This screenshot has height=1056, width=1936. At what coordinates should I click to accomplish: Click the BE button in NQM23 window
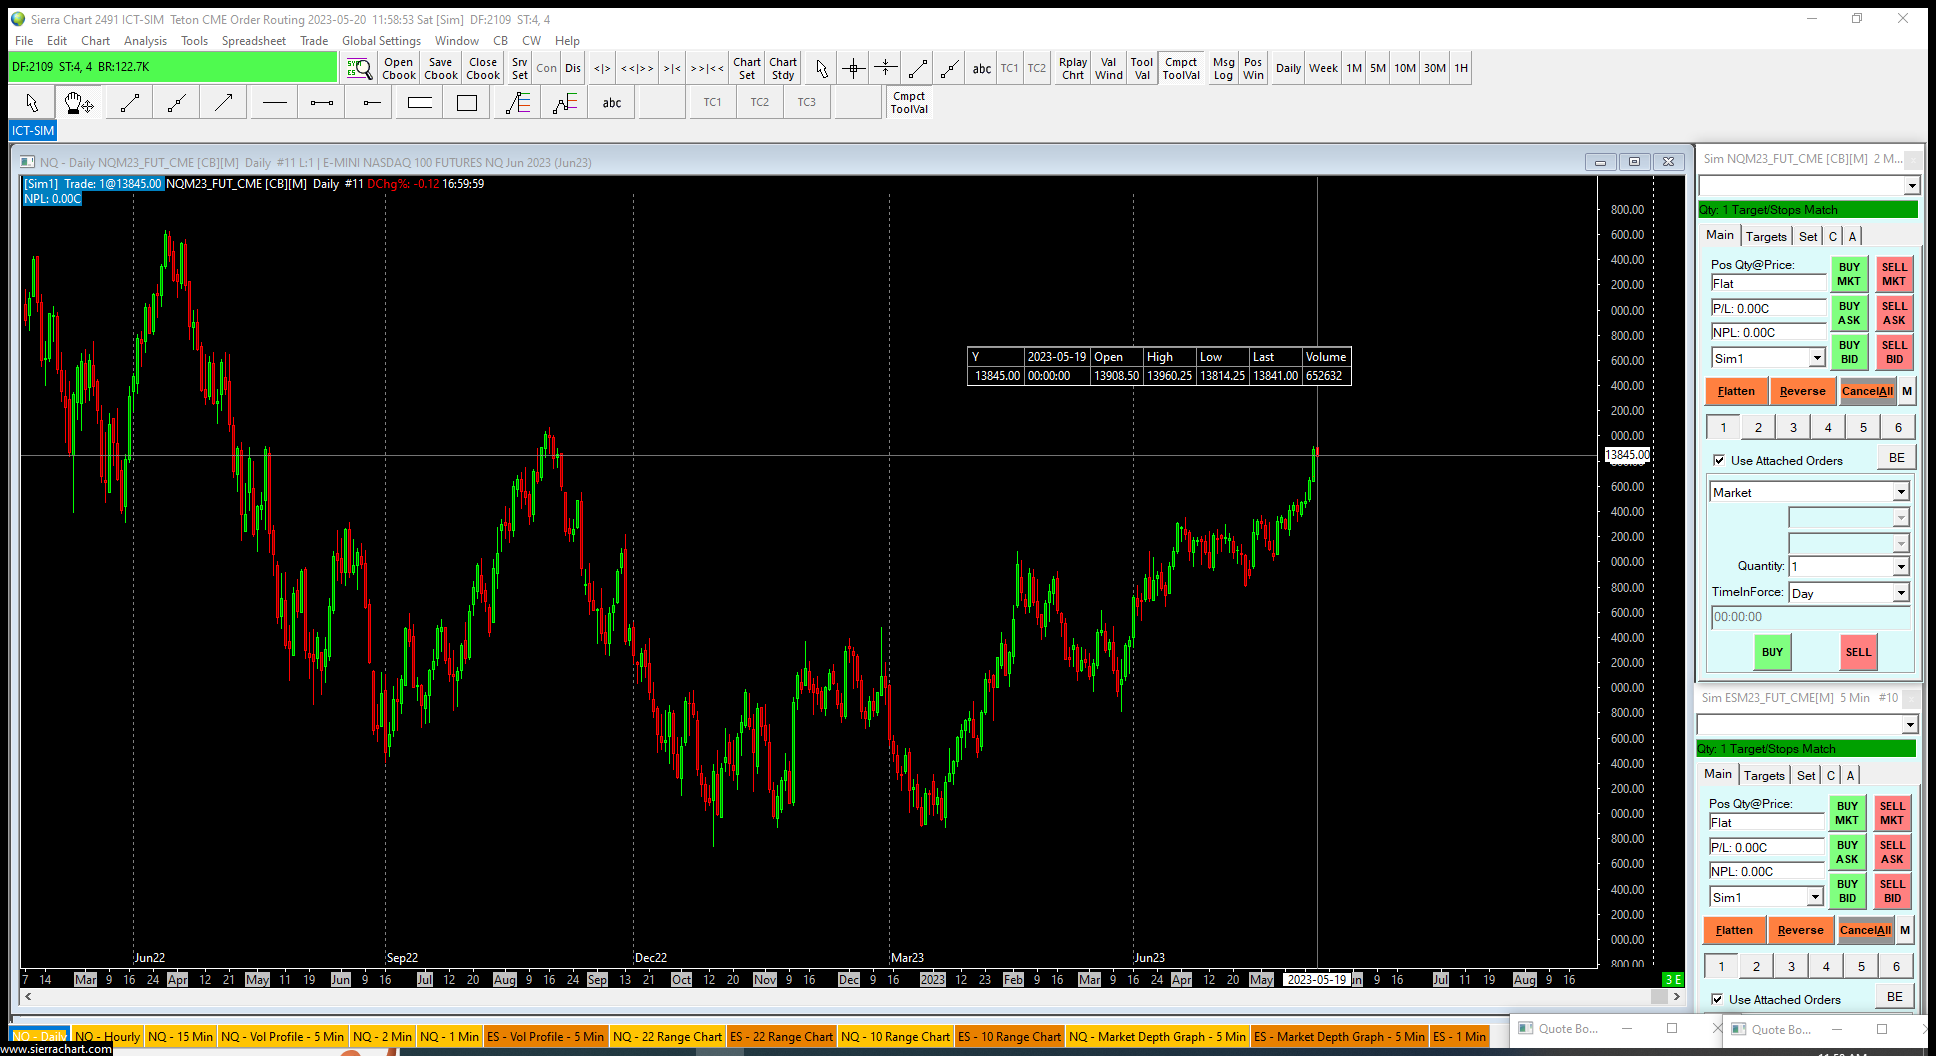(1896, 458)
